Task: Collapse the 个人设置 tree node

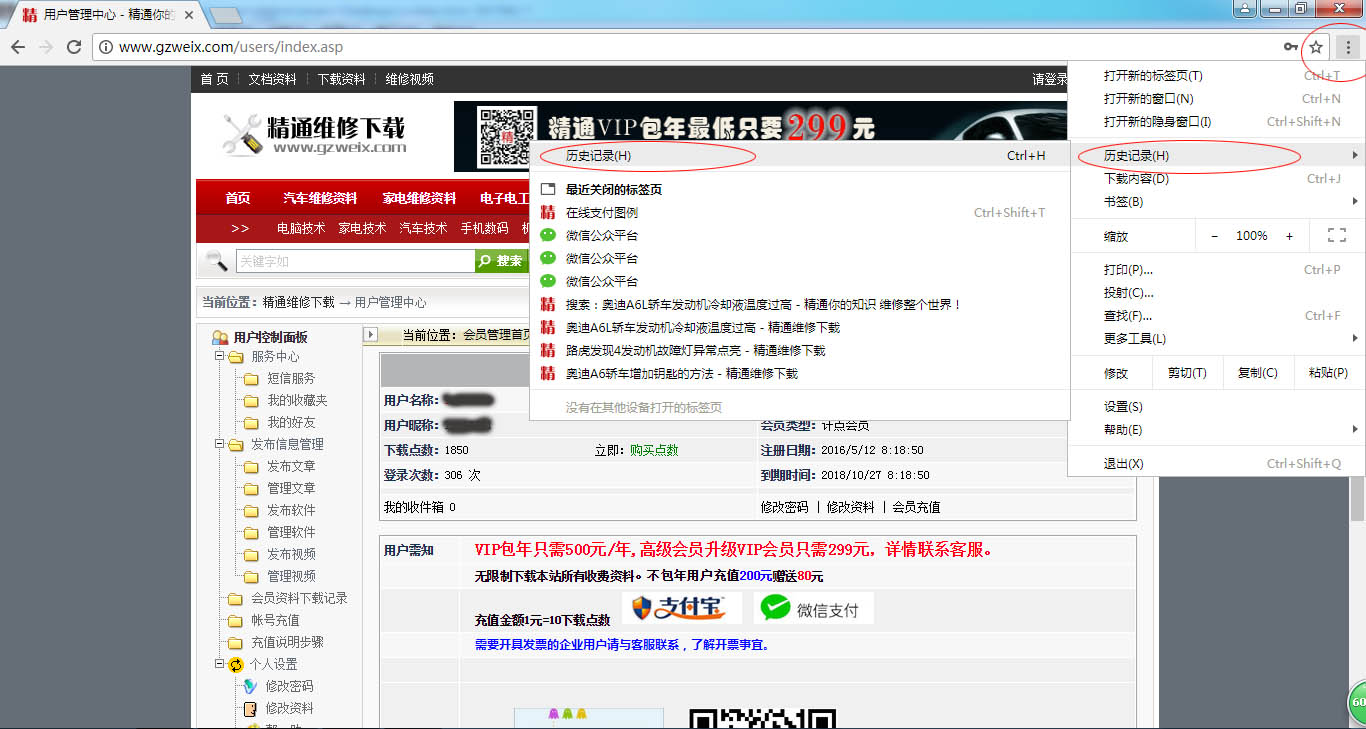Action: point(219,664)
